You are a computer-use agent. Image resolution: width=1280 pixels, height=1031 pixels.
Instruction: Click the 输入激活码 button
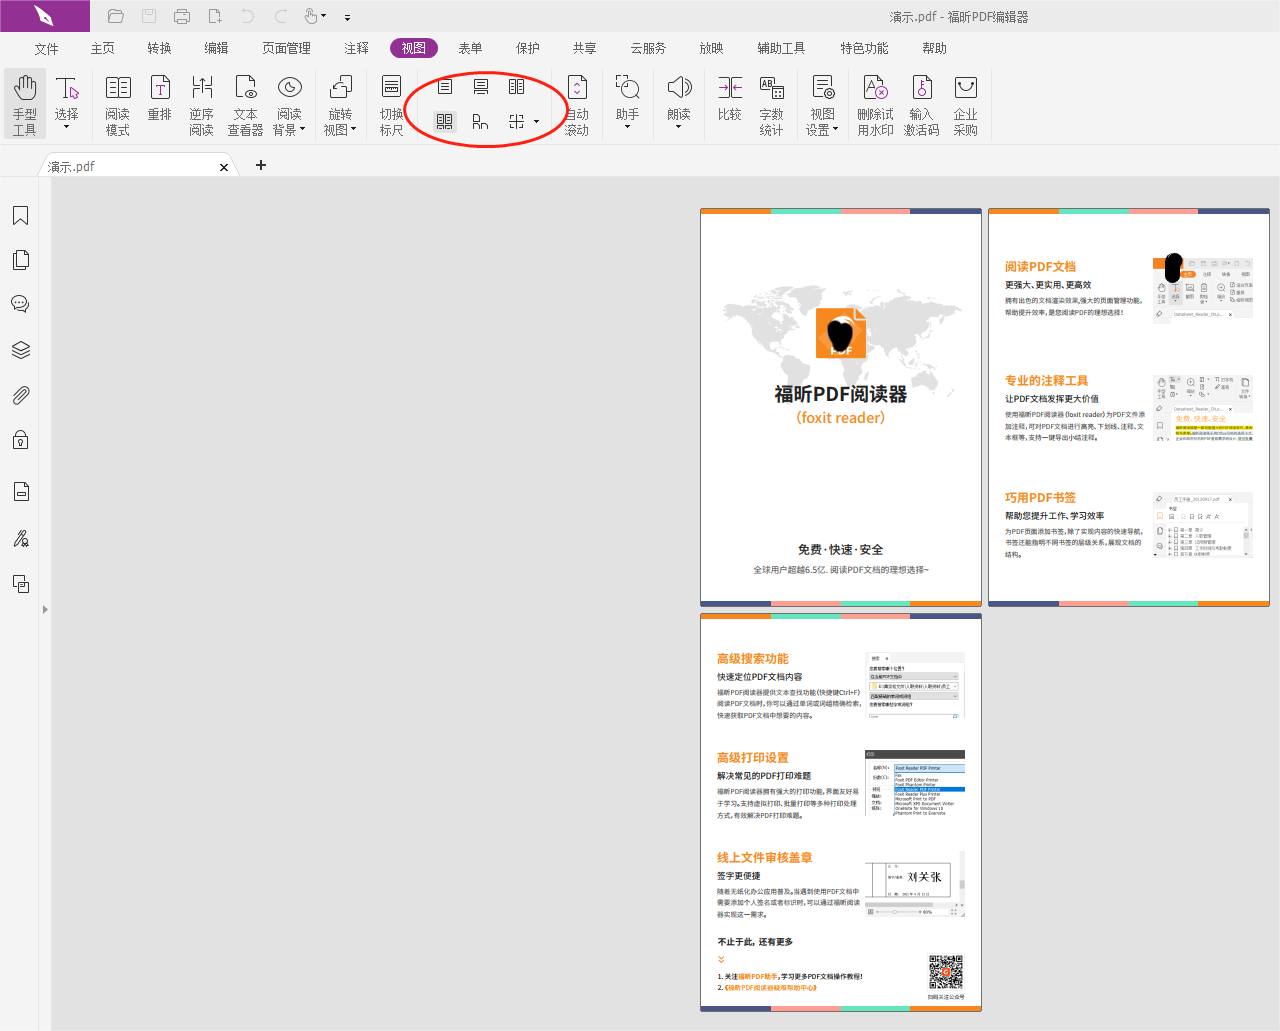point(921,104)
